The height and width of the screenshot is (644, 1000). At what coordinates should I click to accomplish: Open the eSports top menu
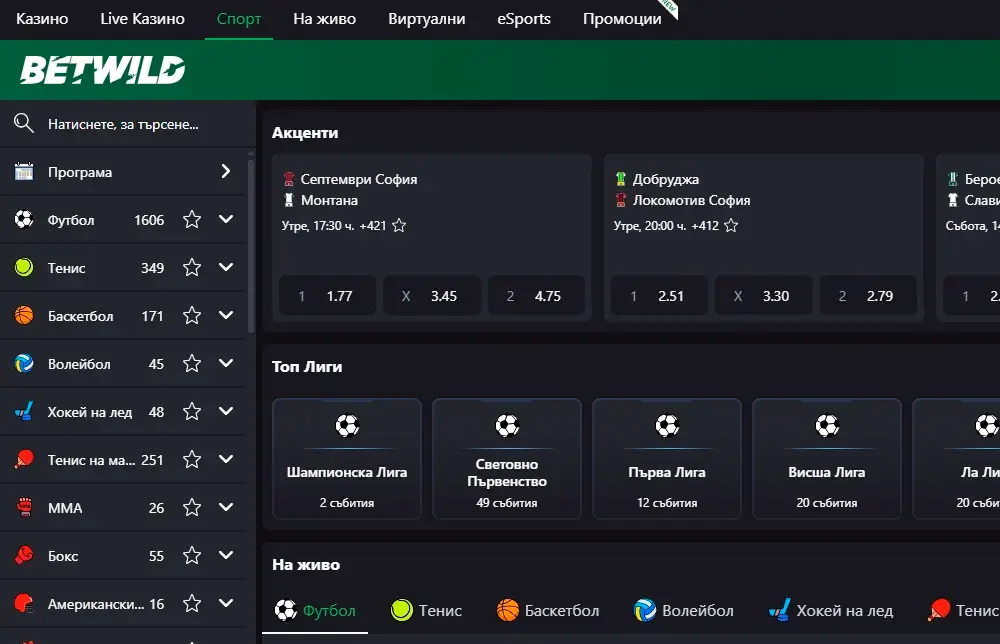tap(524, 18)
